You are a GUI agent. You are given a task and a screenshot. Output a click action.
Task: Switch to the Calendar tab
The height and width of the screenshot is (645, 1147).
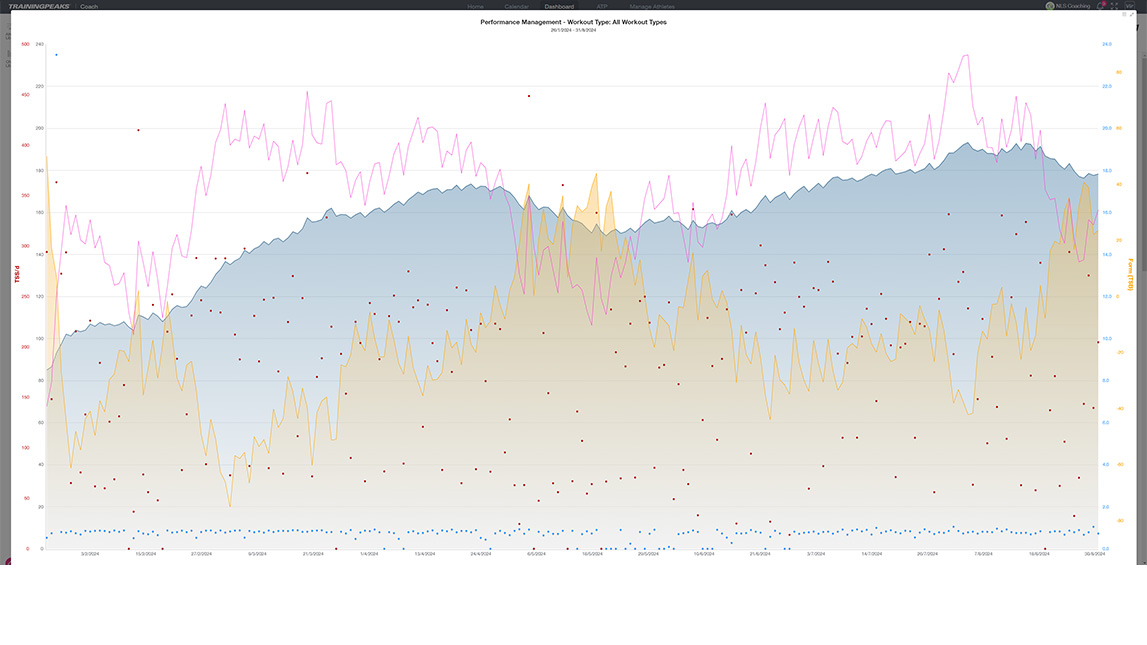516,6
